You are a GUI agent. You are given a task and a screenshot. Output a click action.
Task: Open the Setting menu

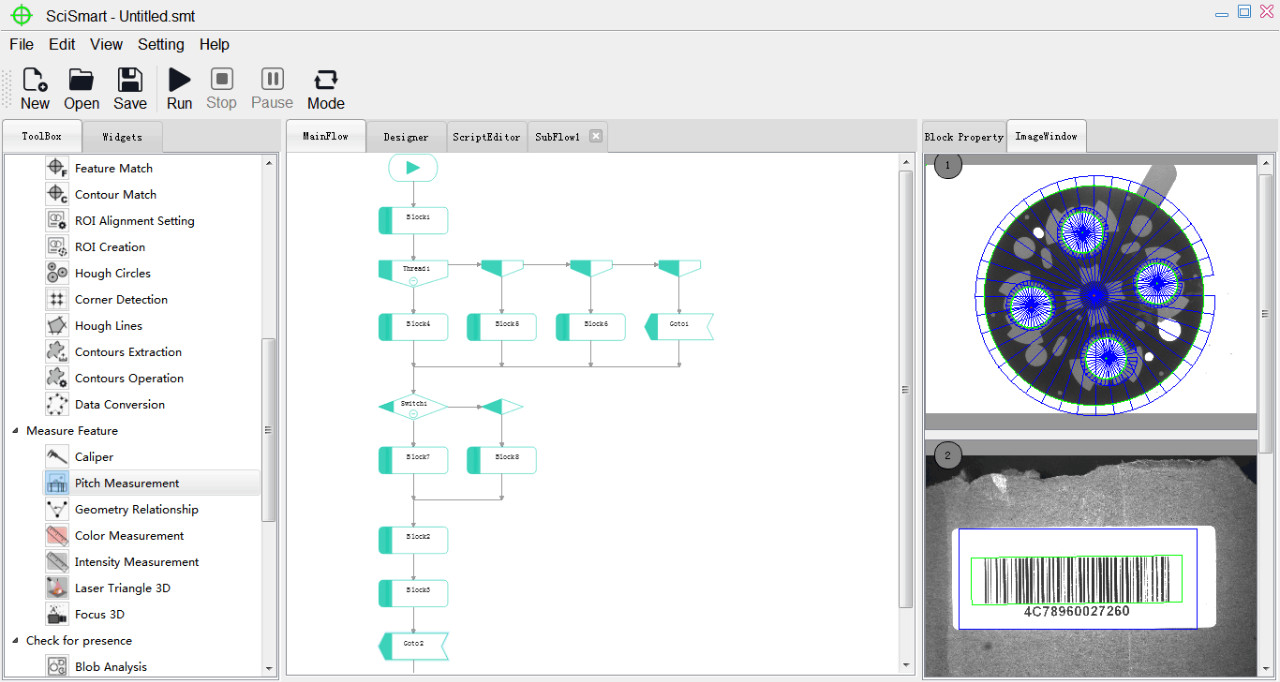pyautogui.click(x=161, y=44)
